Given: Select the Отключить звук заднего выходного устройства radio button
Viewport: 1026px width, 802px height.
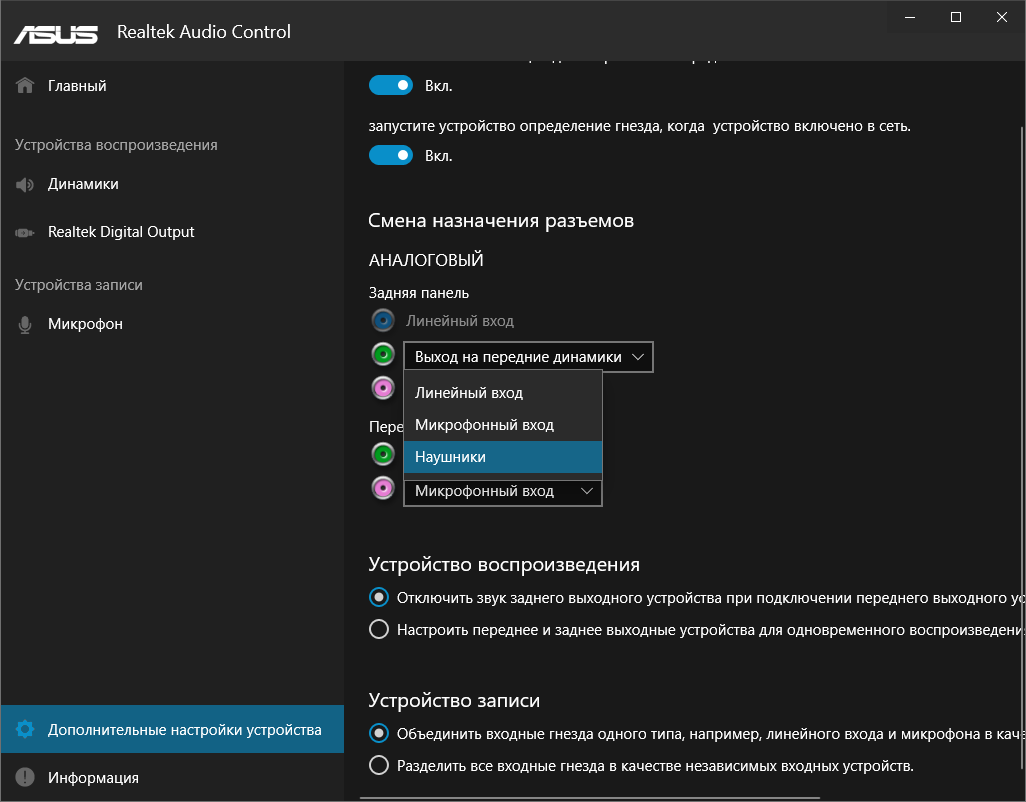Looking at the screenshot, I should click(x=379, y=598).
